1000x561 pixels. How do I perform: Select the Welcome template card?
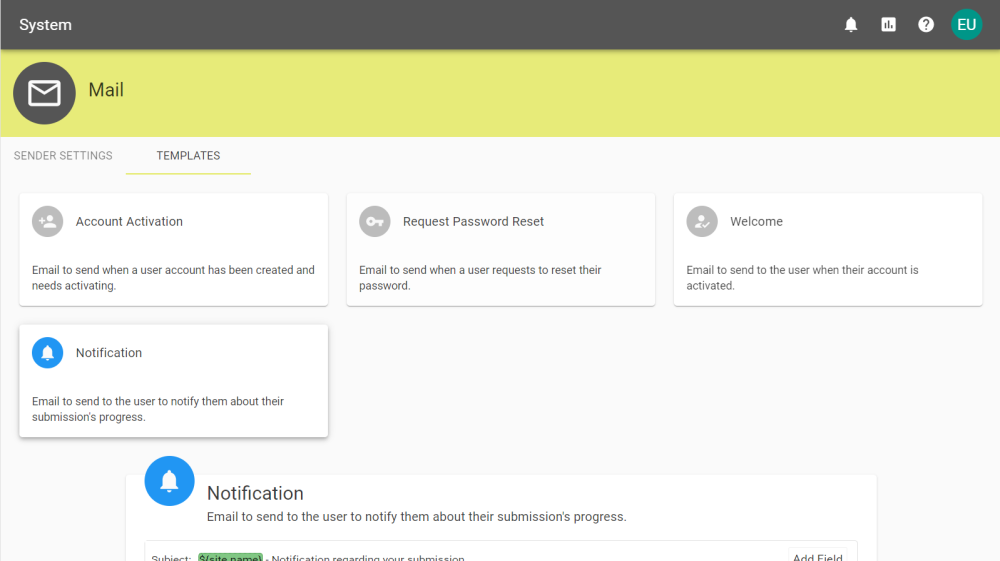coord(827,250)
